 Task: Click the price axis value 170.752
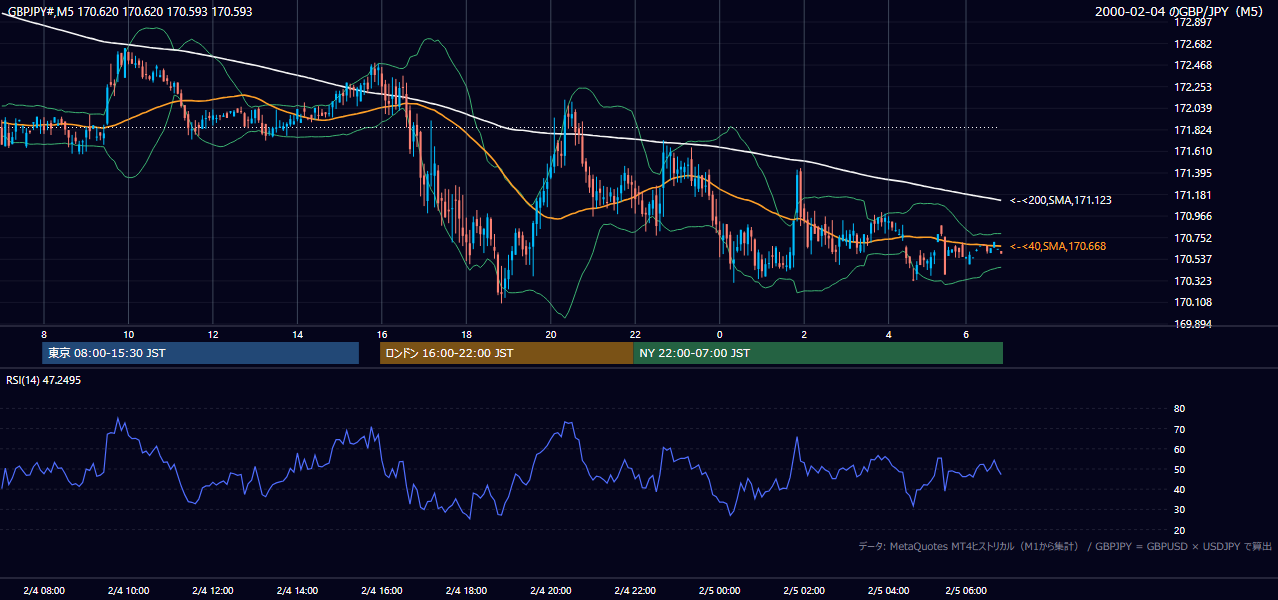coord(1193,238)
